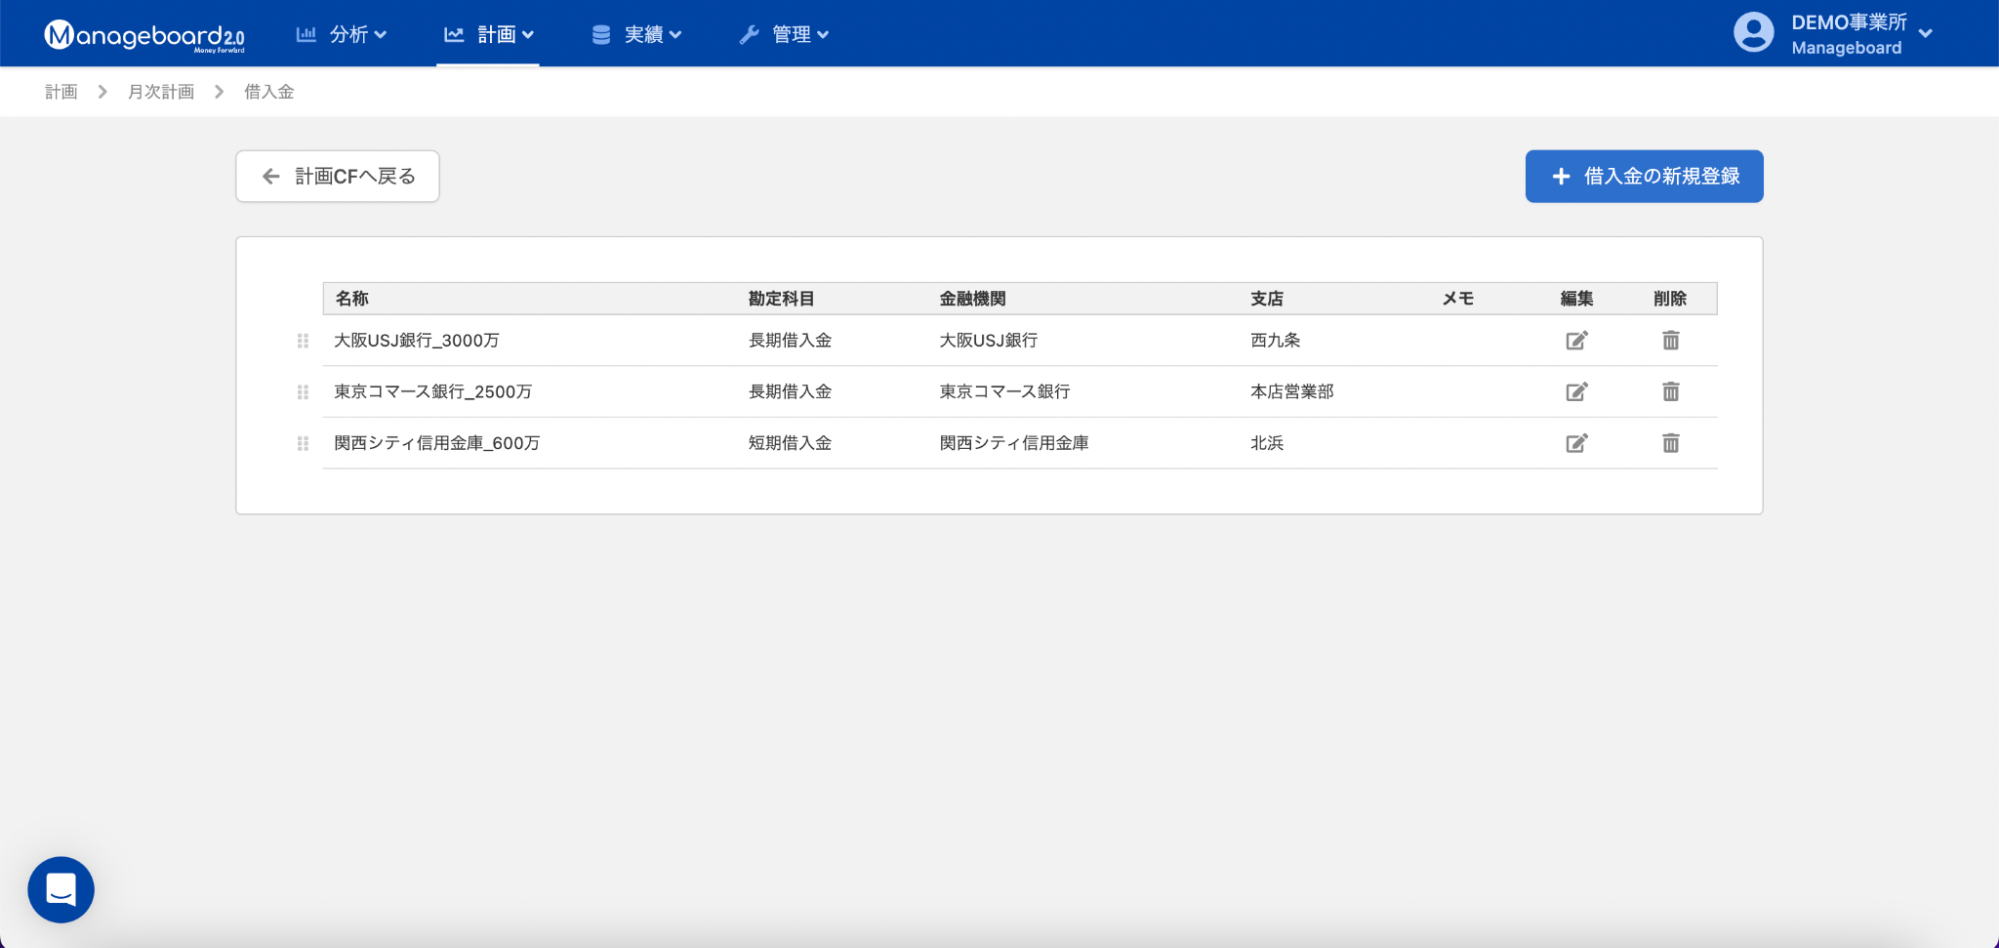
Task: Open the 実績 menu
Action: [x=636, y=34]
